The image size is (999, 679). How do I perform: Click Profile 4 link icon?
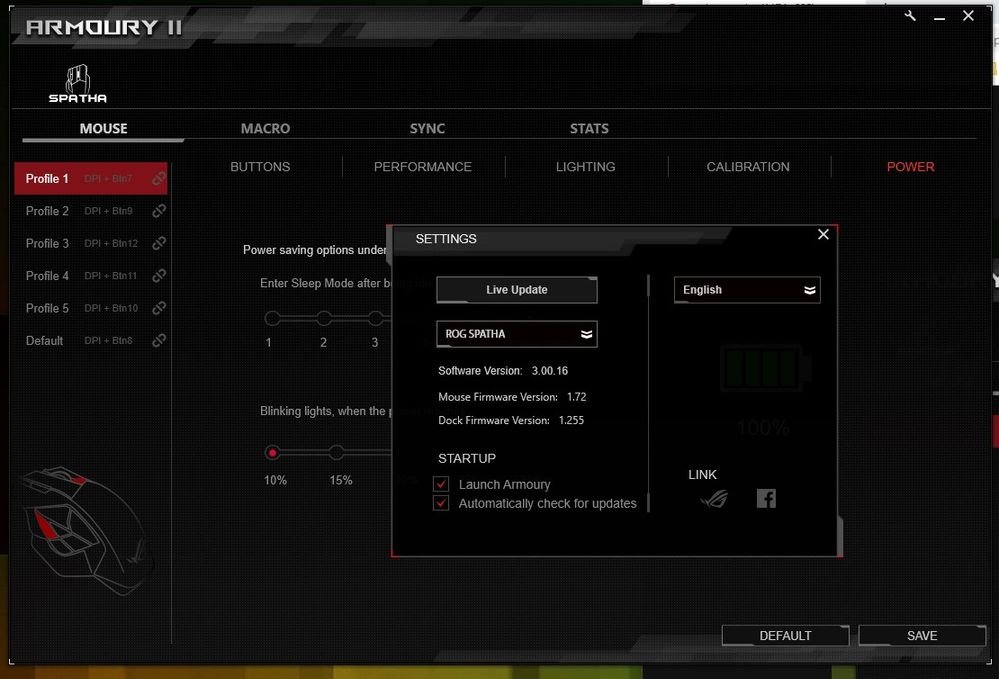(159, 276)
